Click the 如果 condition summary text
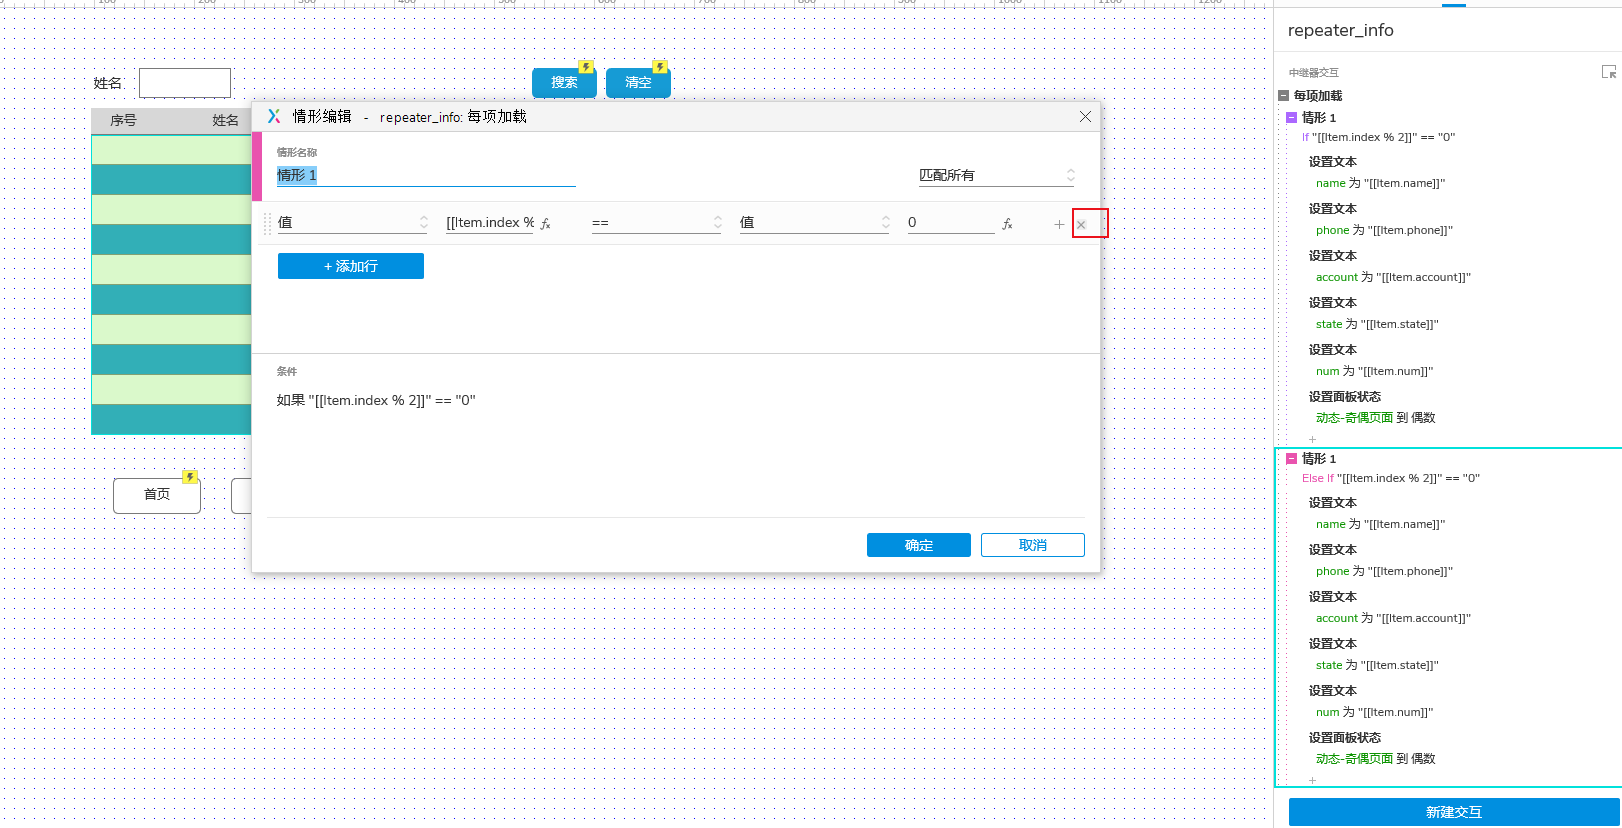The image size is (1622, 828). [376, 400]
